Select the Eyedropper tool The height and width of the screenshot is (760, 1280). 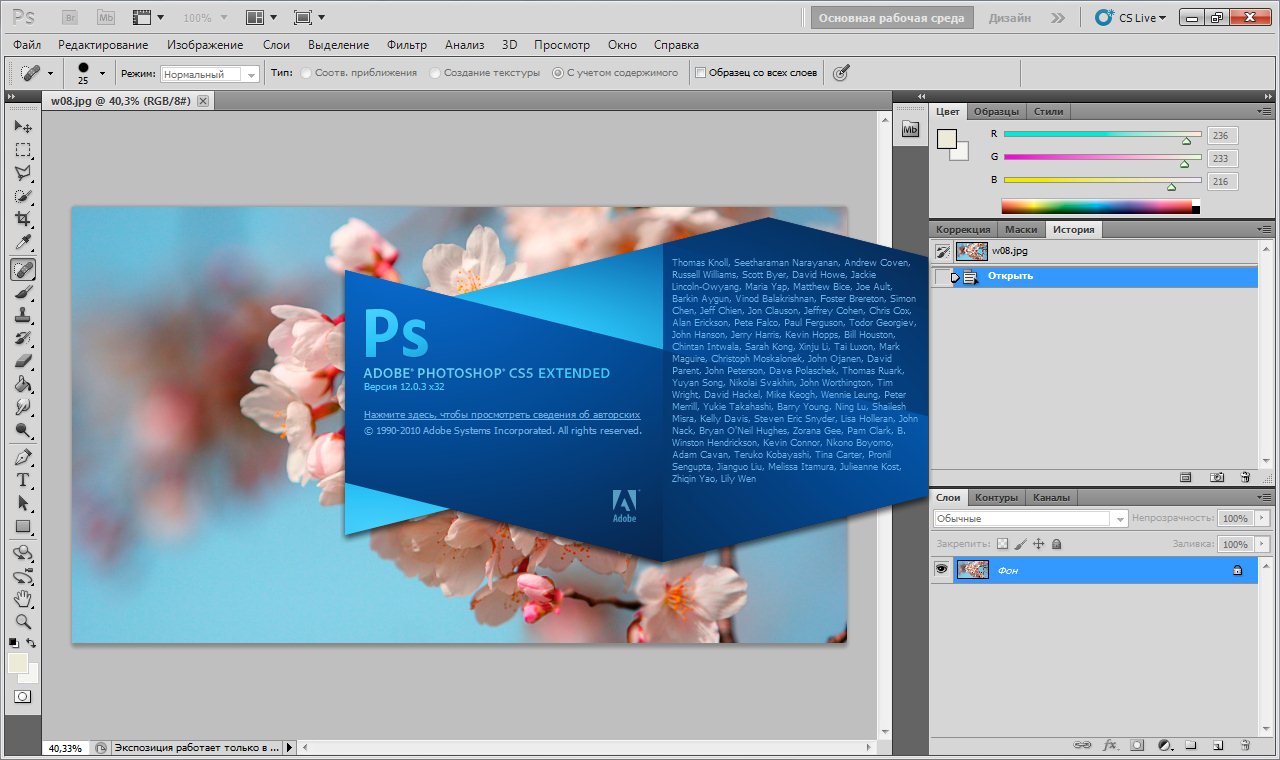point(23,244)
